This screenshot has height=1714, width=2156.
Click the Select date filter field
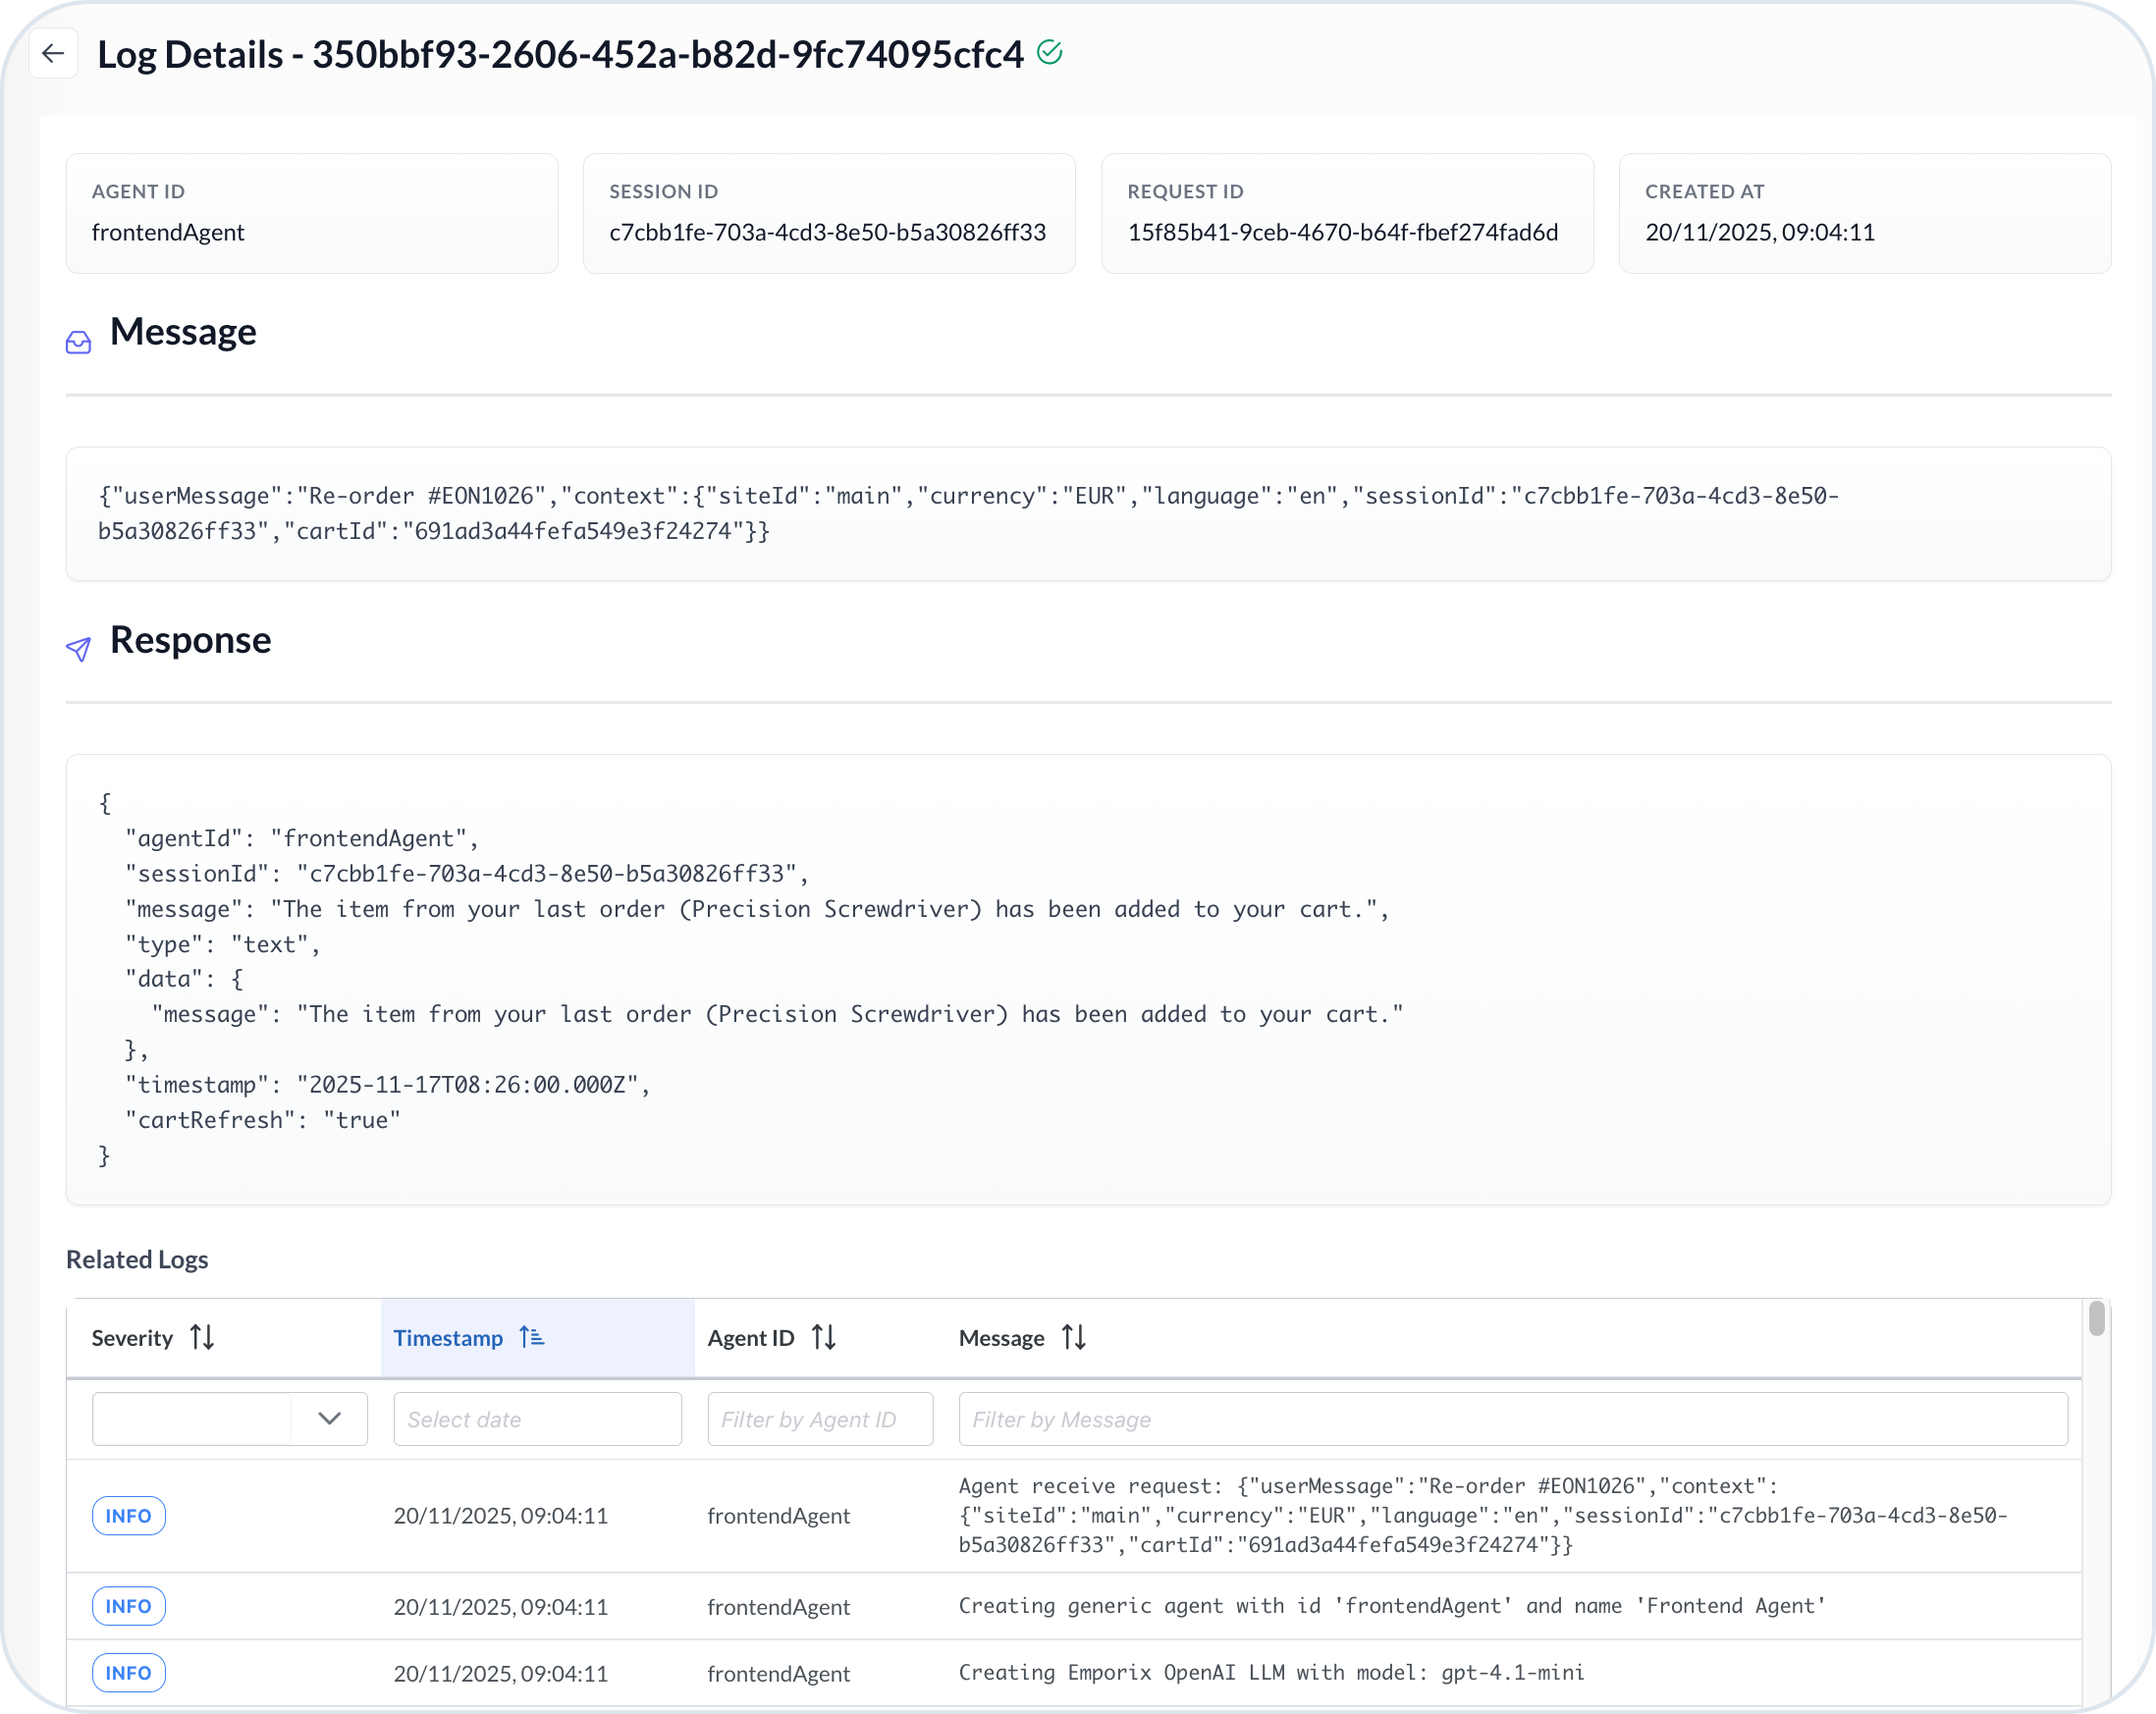[x=538, y=1418]
